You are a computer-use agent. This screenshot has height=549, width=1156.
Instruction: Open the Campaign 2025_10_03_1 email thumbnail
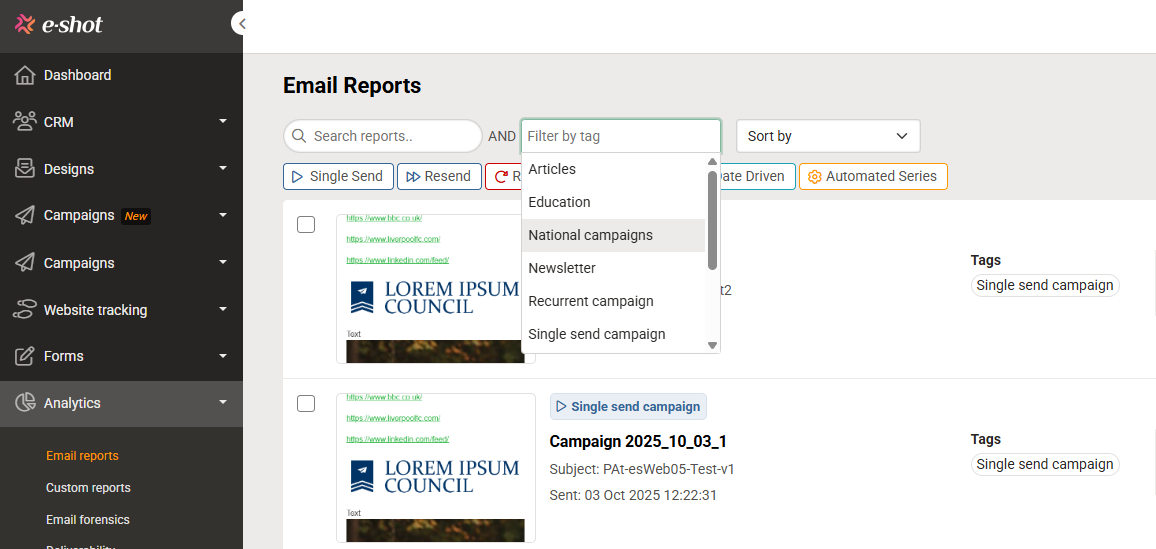click(x=436, y=468)
